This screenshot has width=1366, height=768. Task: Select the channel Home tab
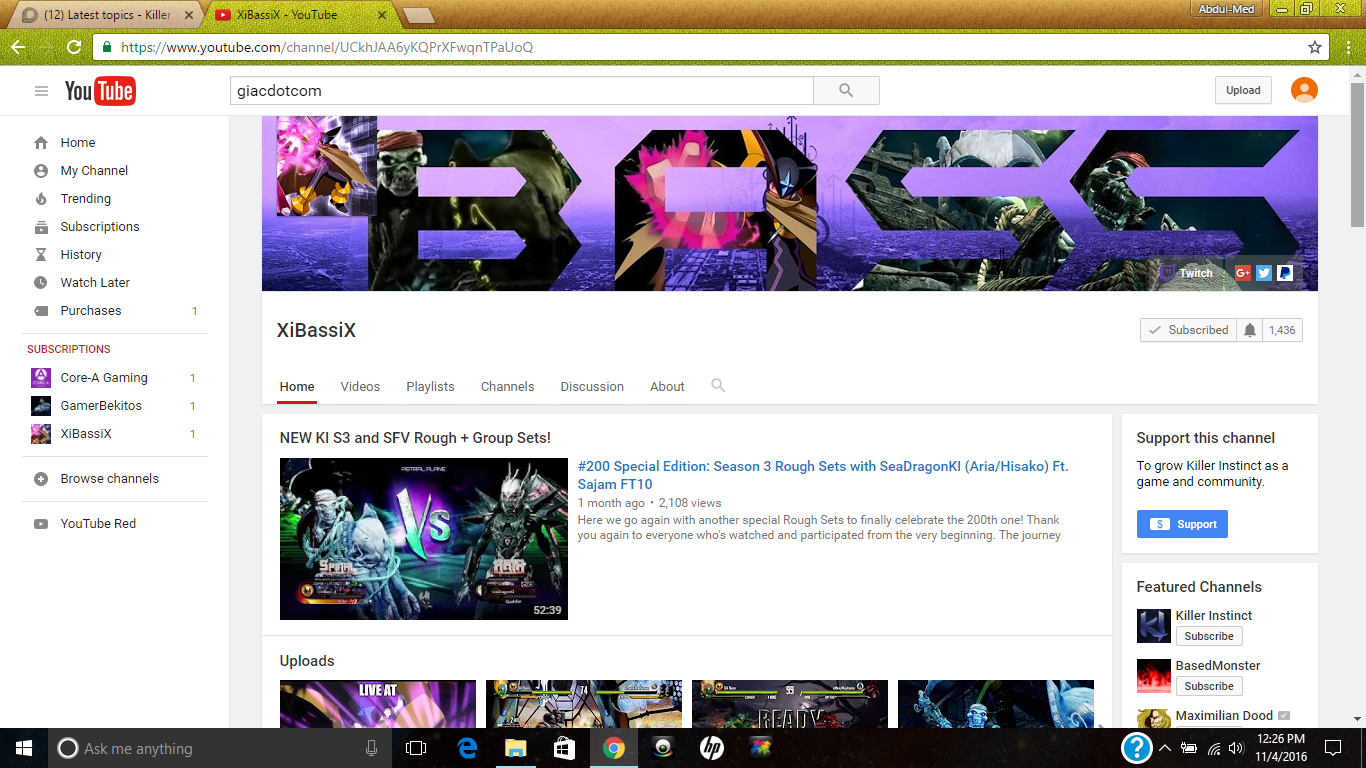click(297, 386)
